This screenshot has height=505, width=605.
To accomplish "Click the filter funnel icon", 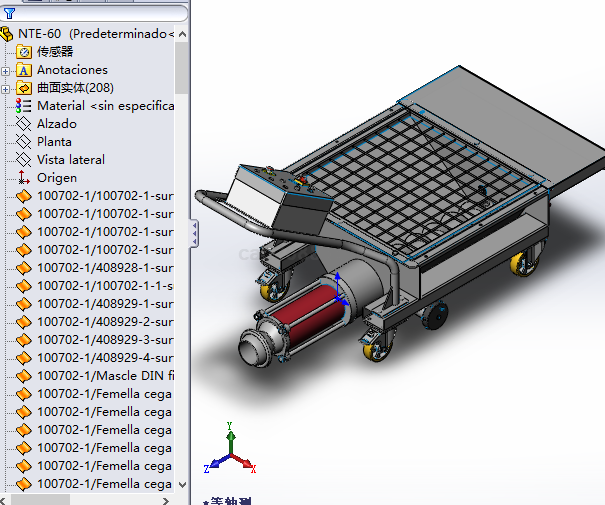I will tap(9, 14).
